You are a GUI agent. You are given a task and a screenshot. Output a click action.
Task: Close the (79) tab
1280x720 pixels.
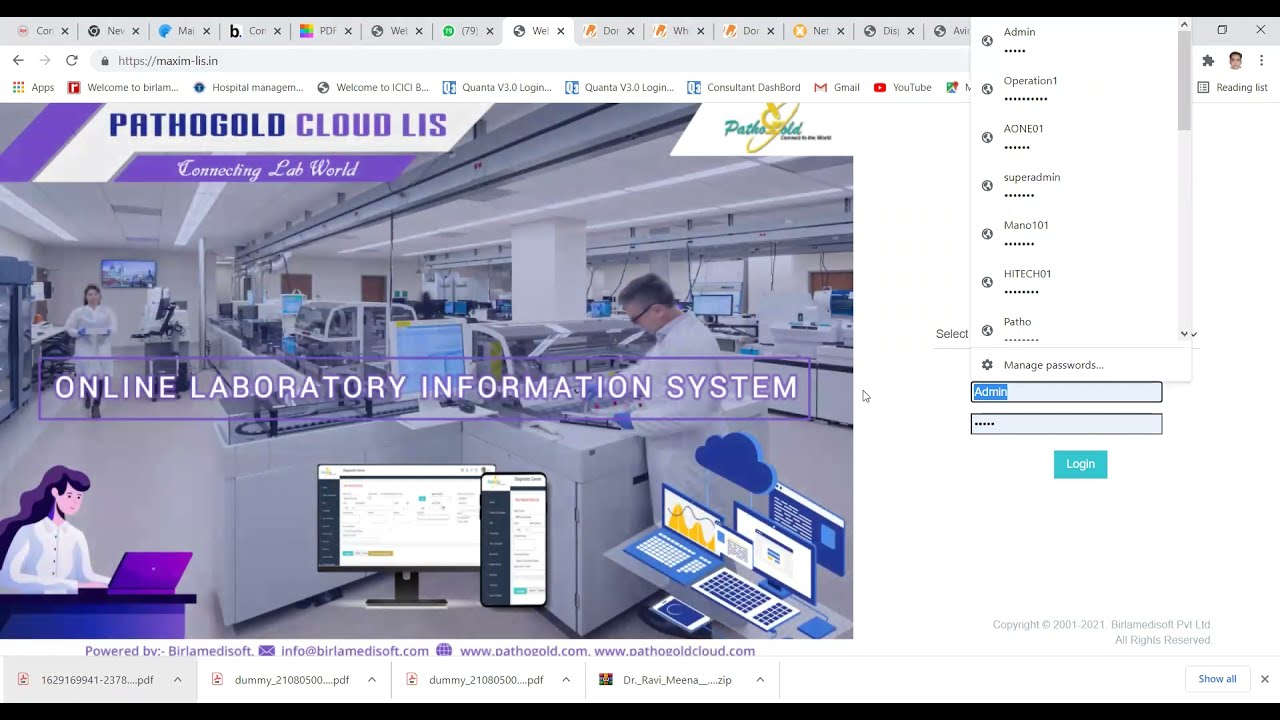(490, 31)
